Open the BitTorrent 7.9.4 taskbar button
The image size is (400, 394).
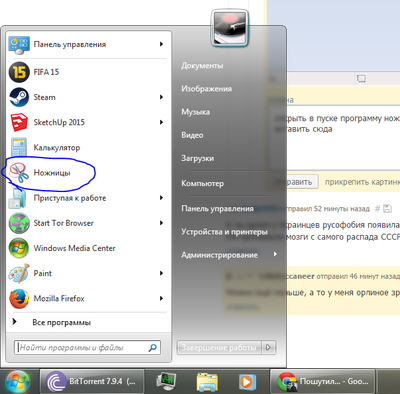point(92,381)
